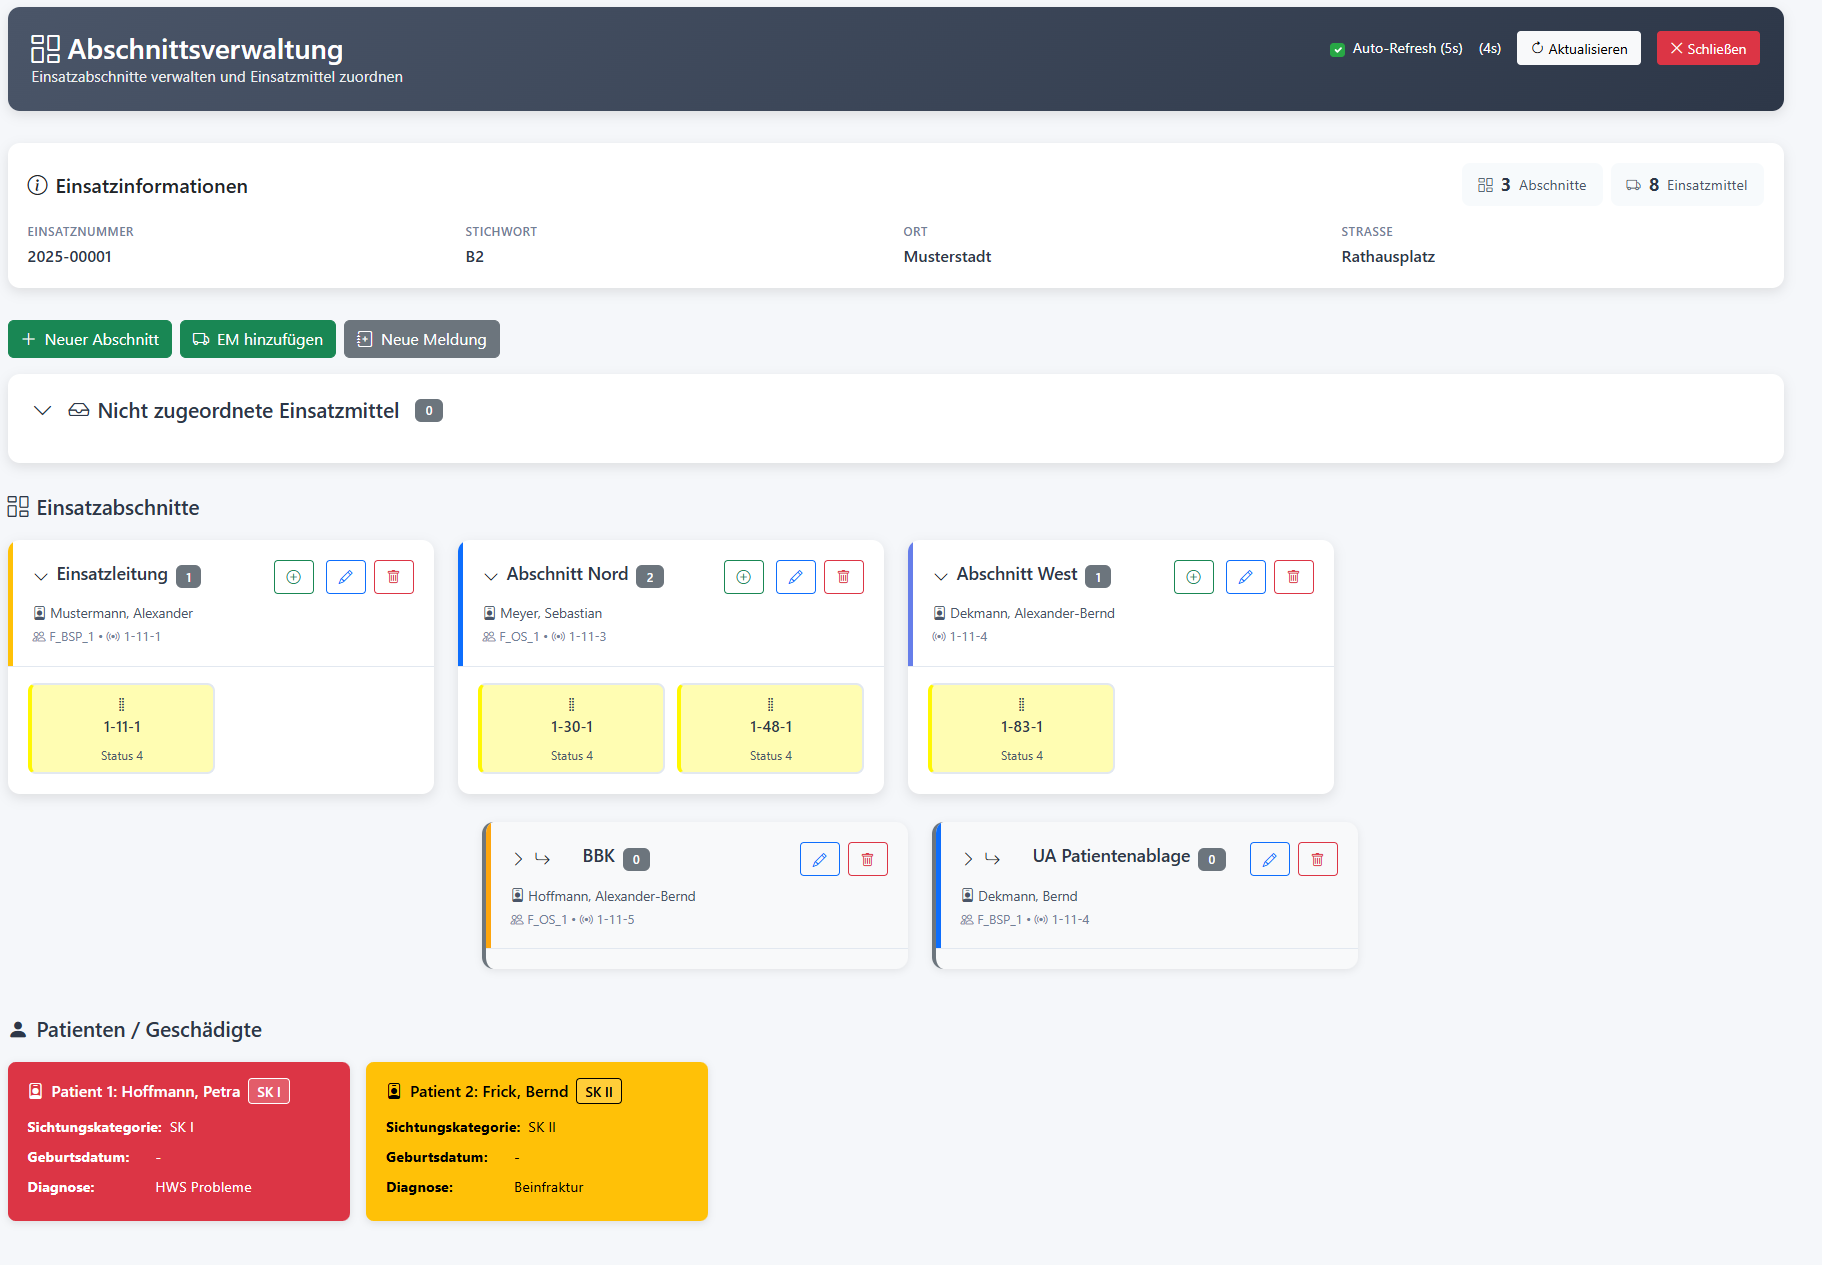Select the yellow 1-48-1 unit card
Image resolution: width=1822 pixels, height=1265 pixels.
(x=770, y=728)
